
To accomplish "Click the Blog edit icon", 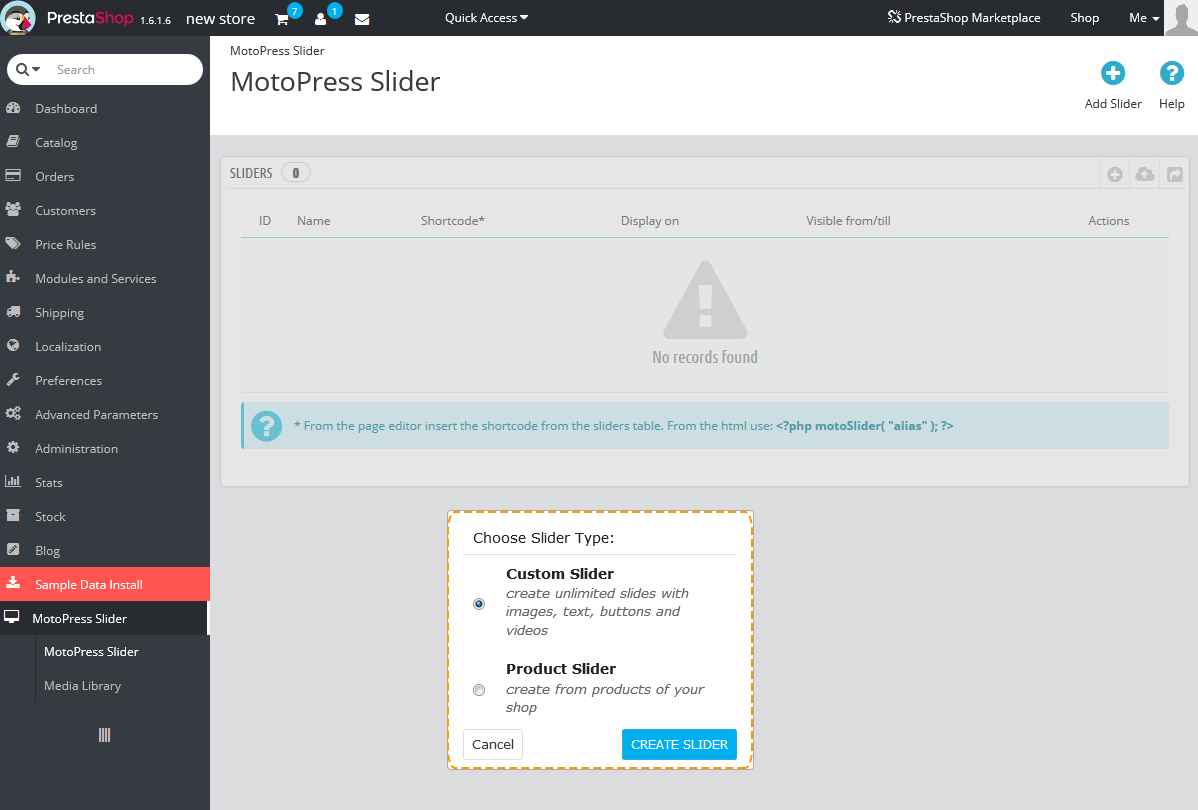I will [13, 549].
